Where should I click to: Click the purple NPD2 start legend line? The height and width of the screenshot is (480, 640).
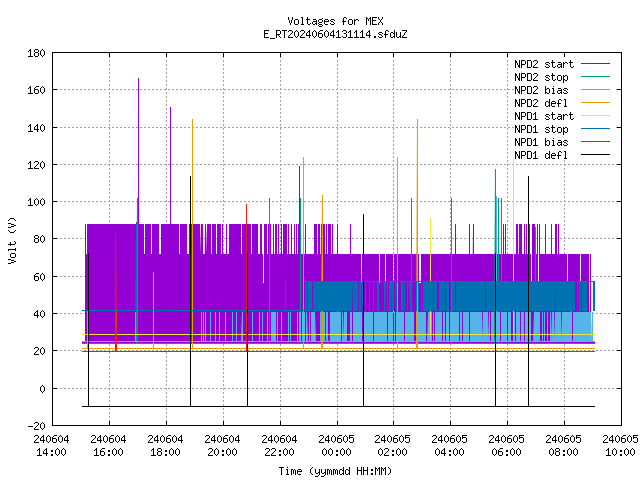[x=595, y=64]
